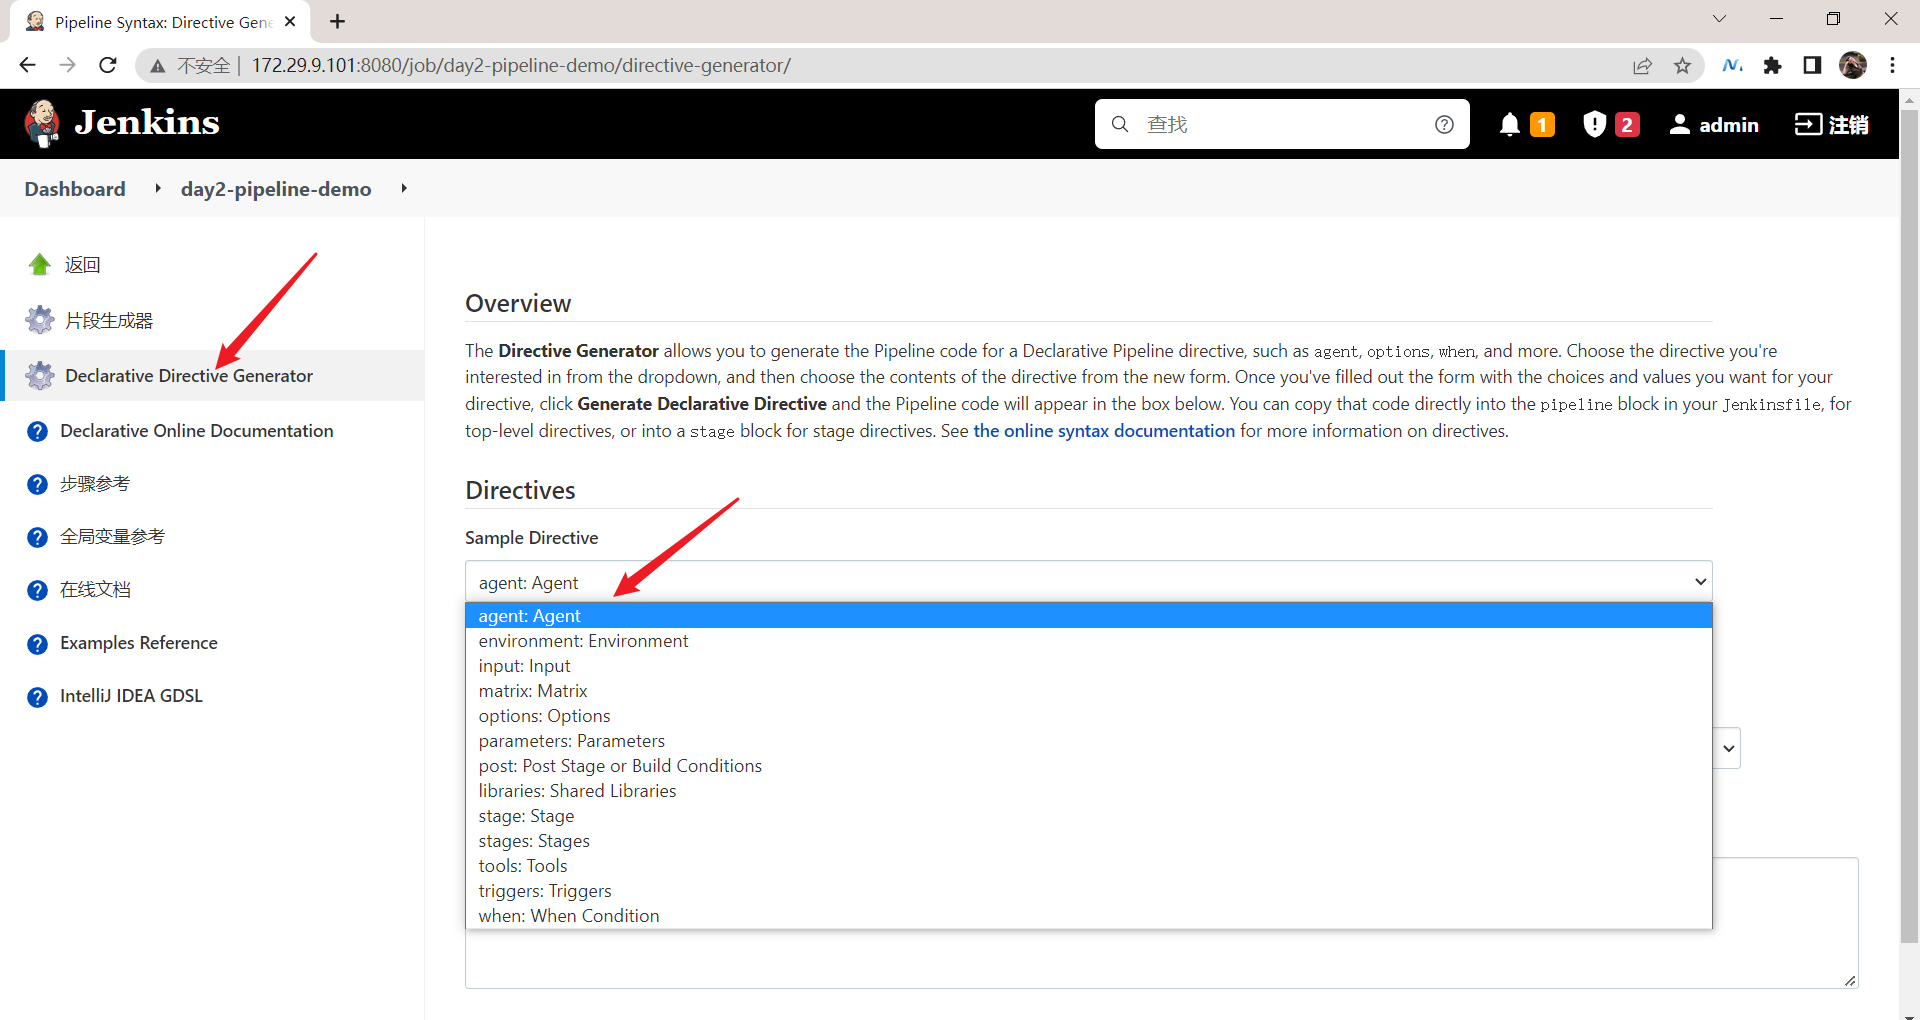Go to Dashboard breadcrumb

coord(75,189)
